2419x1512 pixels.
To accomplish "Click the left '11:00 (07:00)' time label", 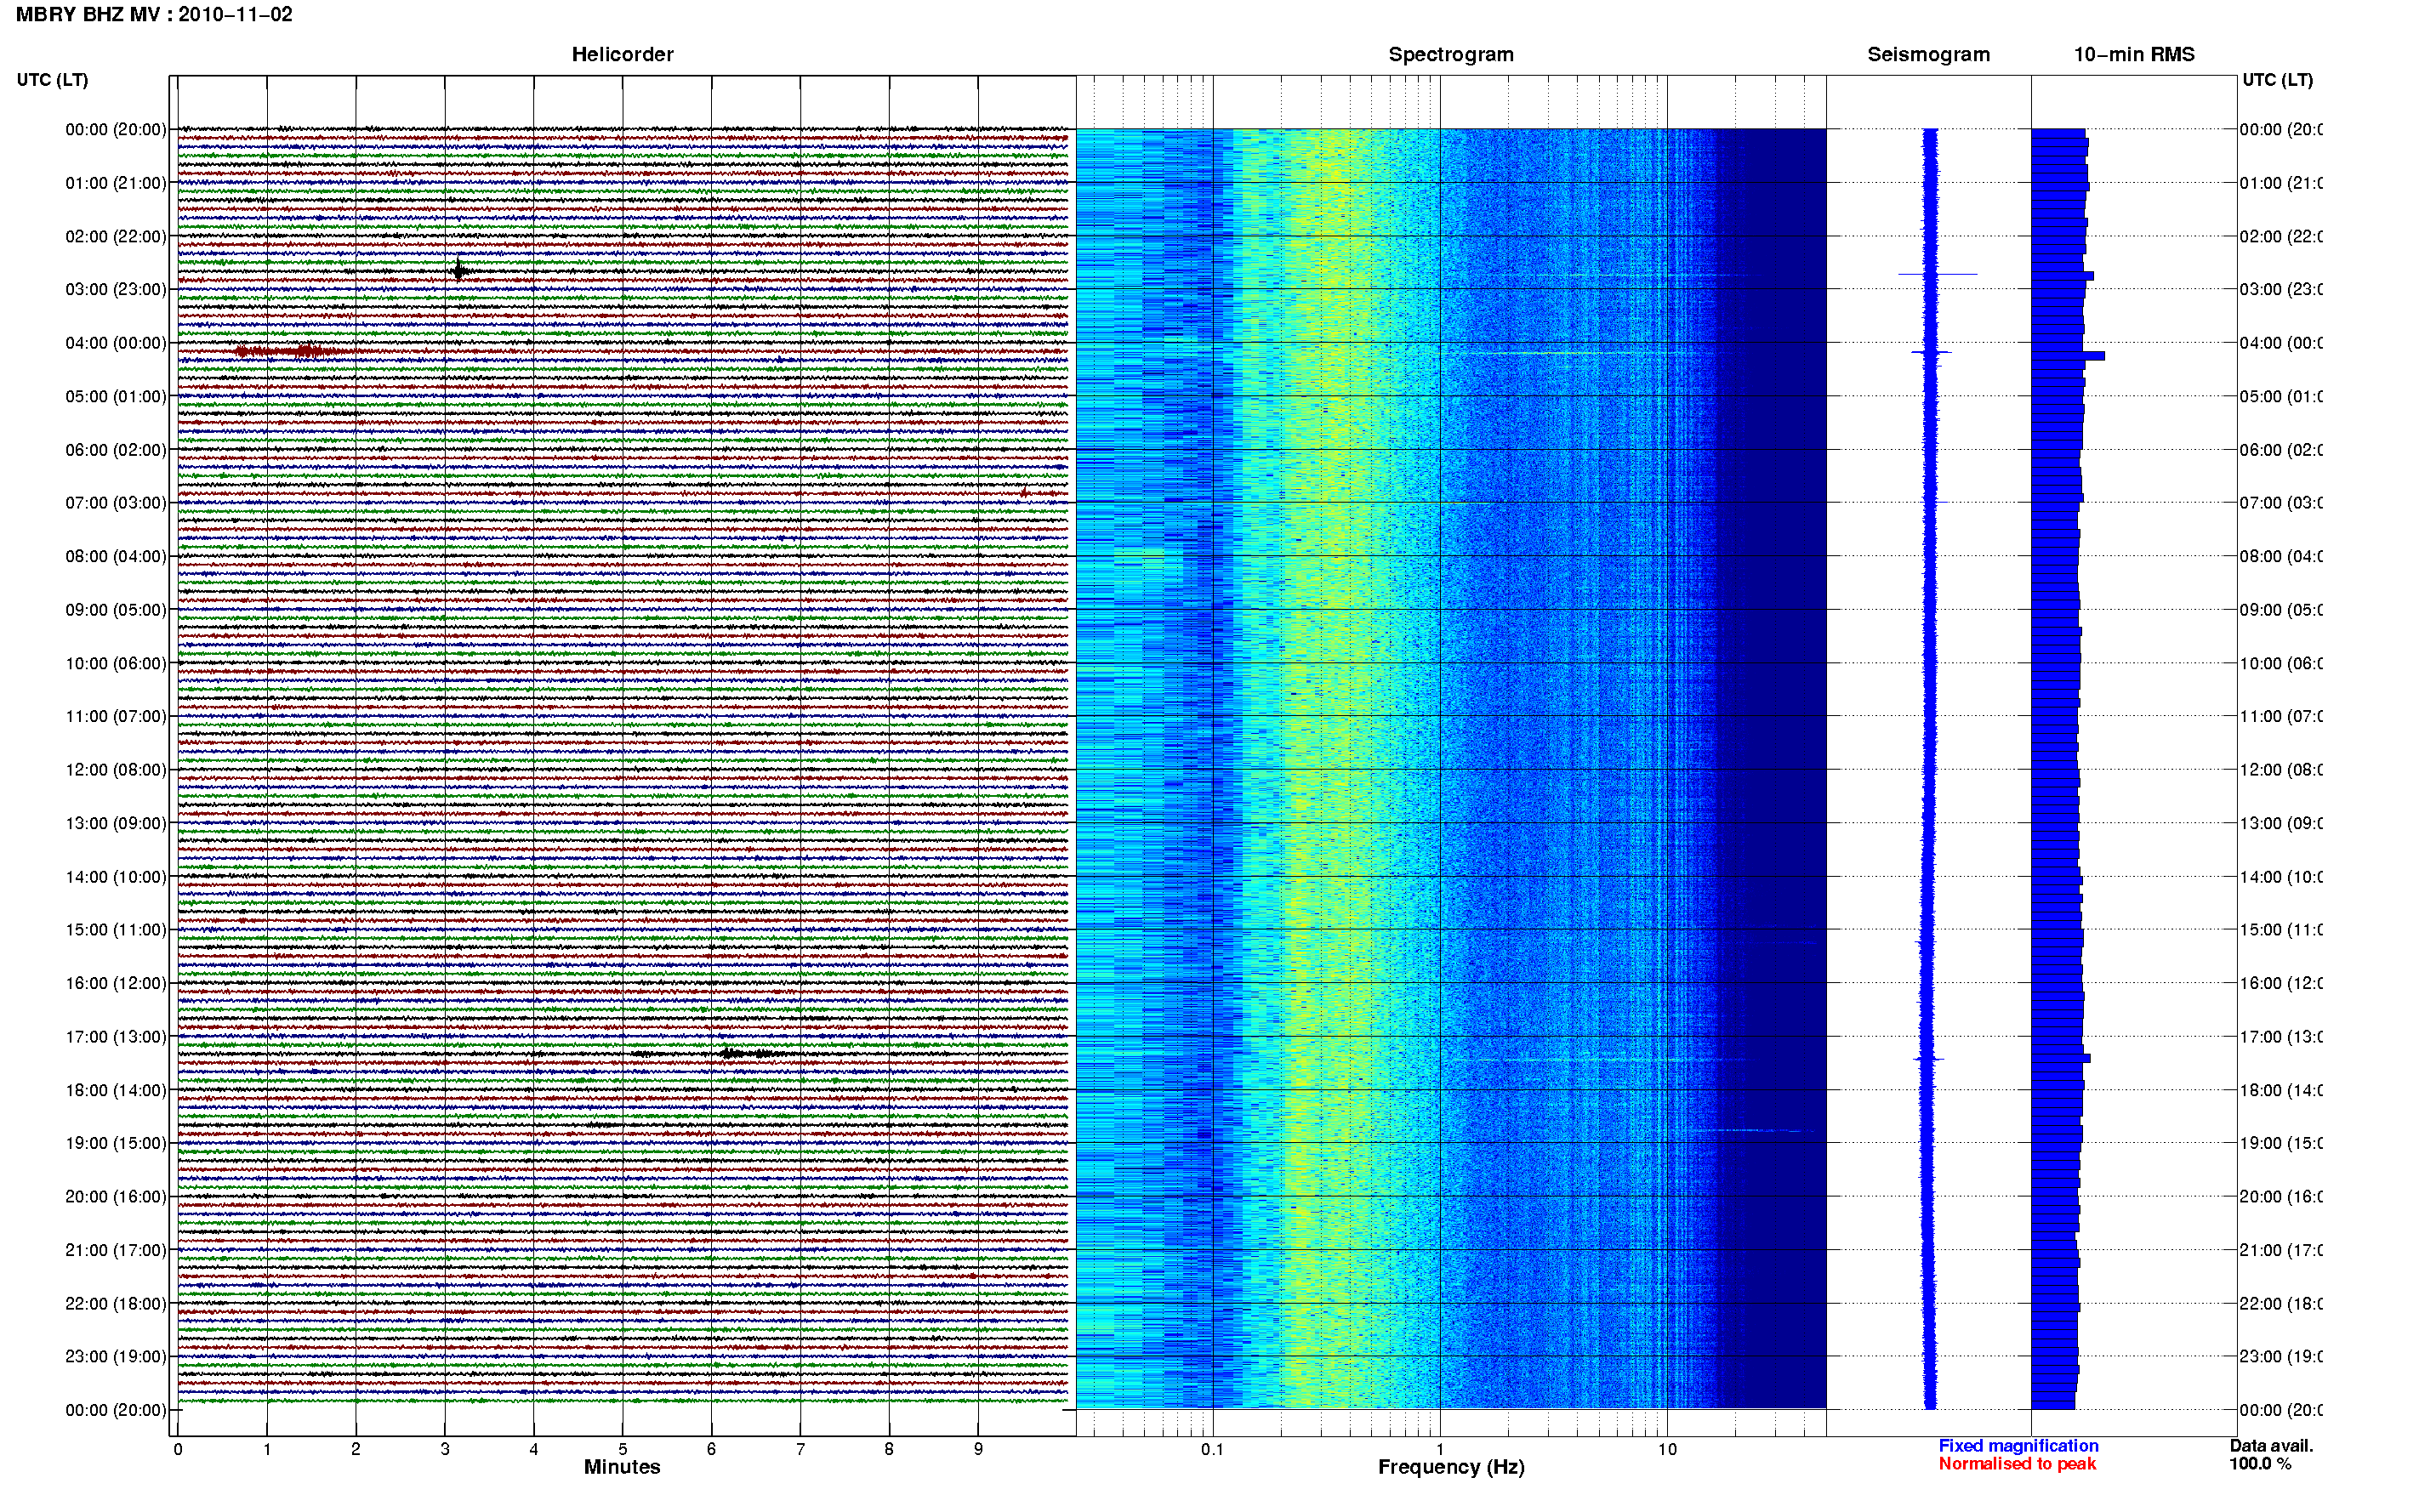I will (116, 716).
